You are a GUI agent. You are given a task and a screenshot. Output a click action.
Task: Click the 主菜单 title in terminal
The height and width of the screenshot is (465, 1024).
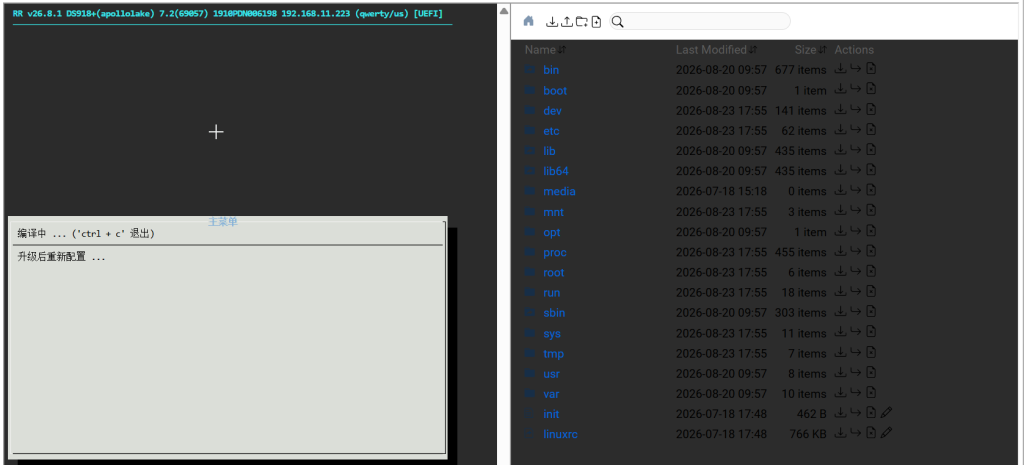click(x=223, y=222)
